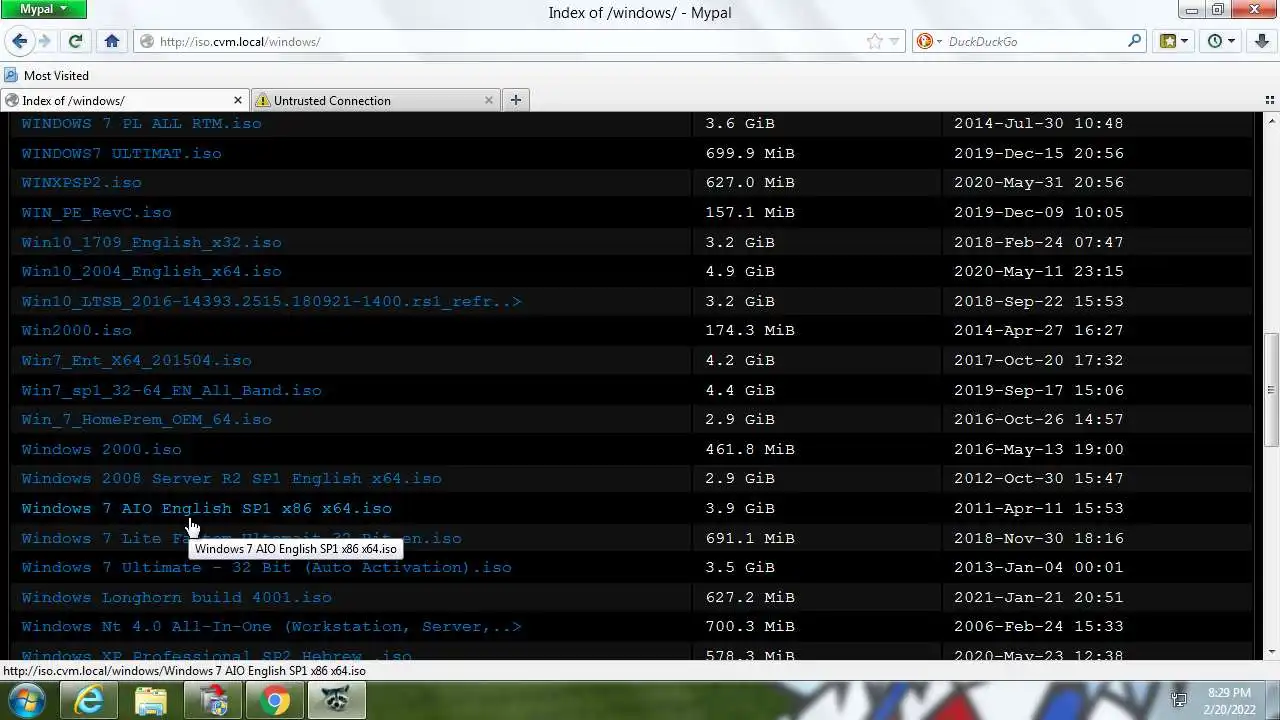
Task: Open a new tab with plus button
Action: point(515,100)
